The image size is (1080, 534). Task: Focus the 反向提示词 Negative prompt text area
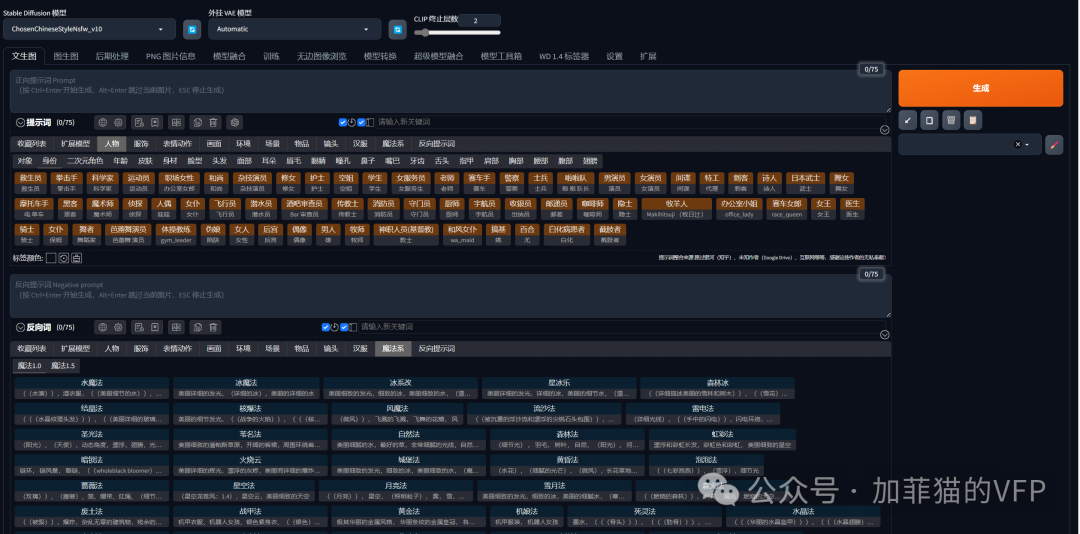(x=450, y=296)
